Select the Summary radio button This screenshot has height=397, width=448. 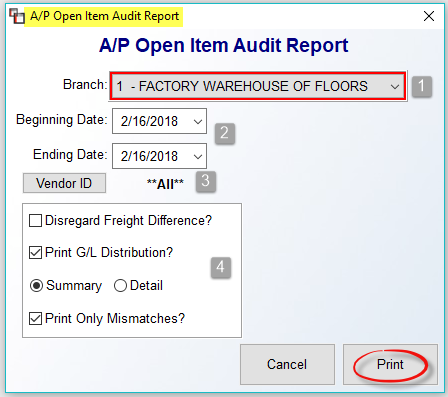[x=36, y=286]
